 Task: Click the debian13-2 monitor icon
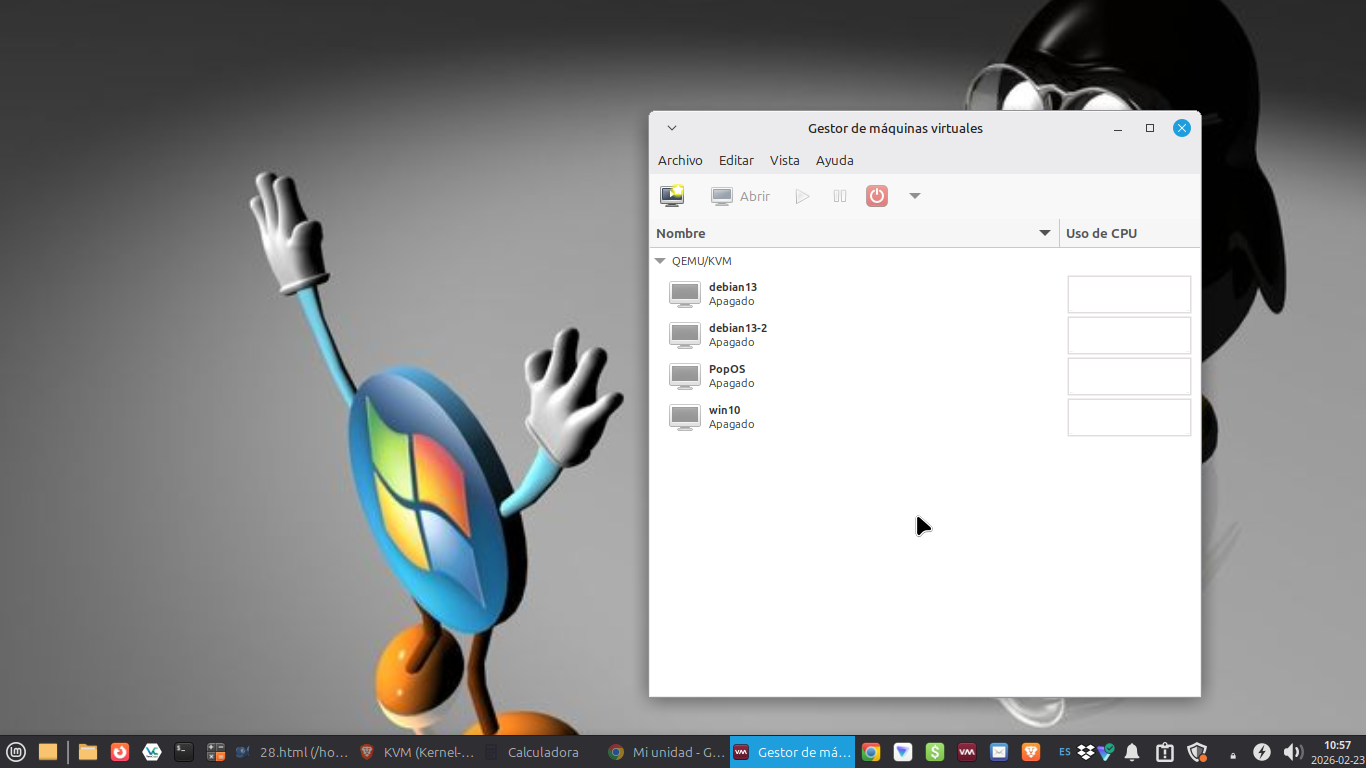pos(685,335)
